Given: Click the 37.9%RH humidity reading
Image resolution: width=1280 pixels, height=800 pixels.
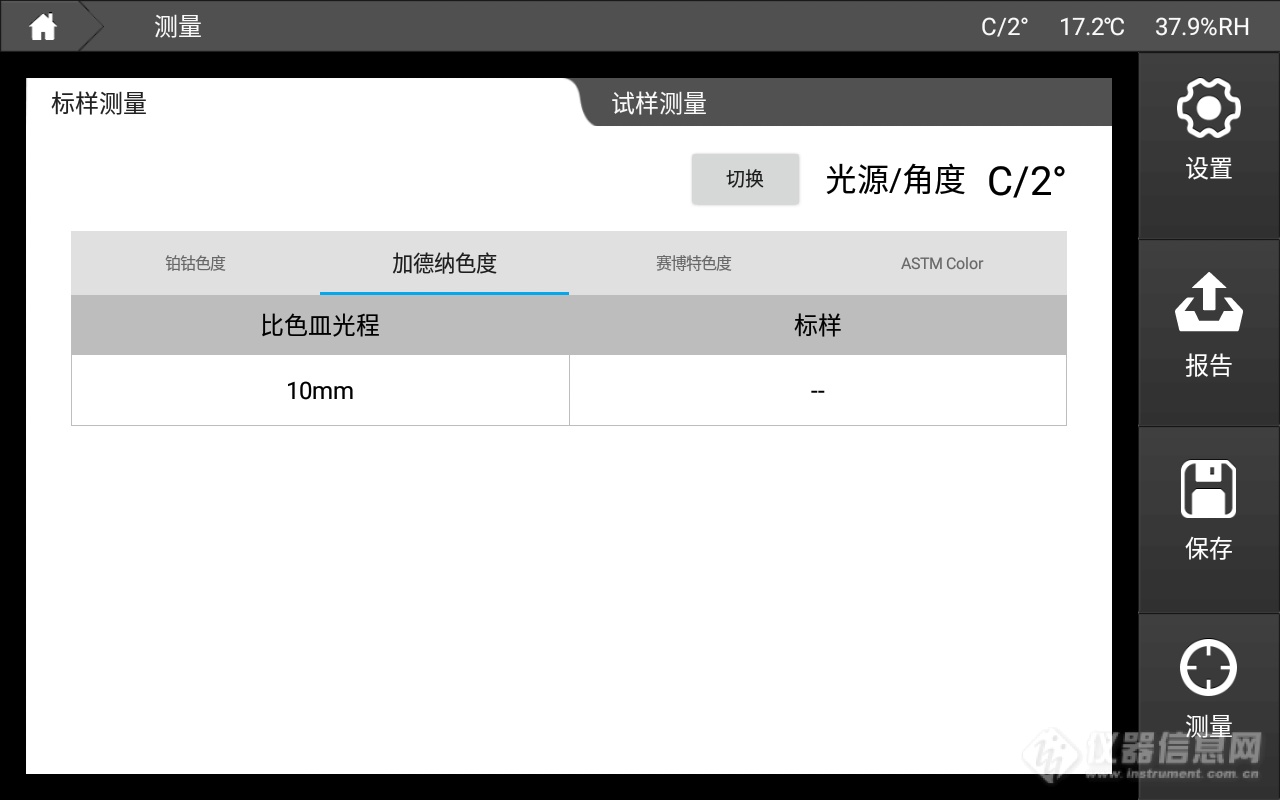Looking at the screenshot, I should pos(1202,27).
